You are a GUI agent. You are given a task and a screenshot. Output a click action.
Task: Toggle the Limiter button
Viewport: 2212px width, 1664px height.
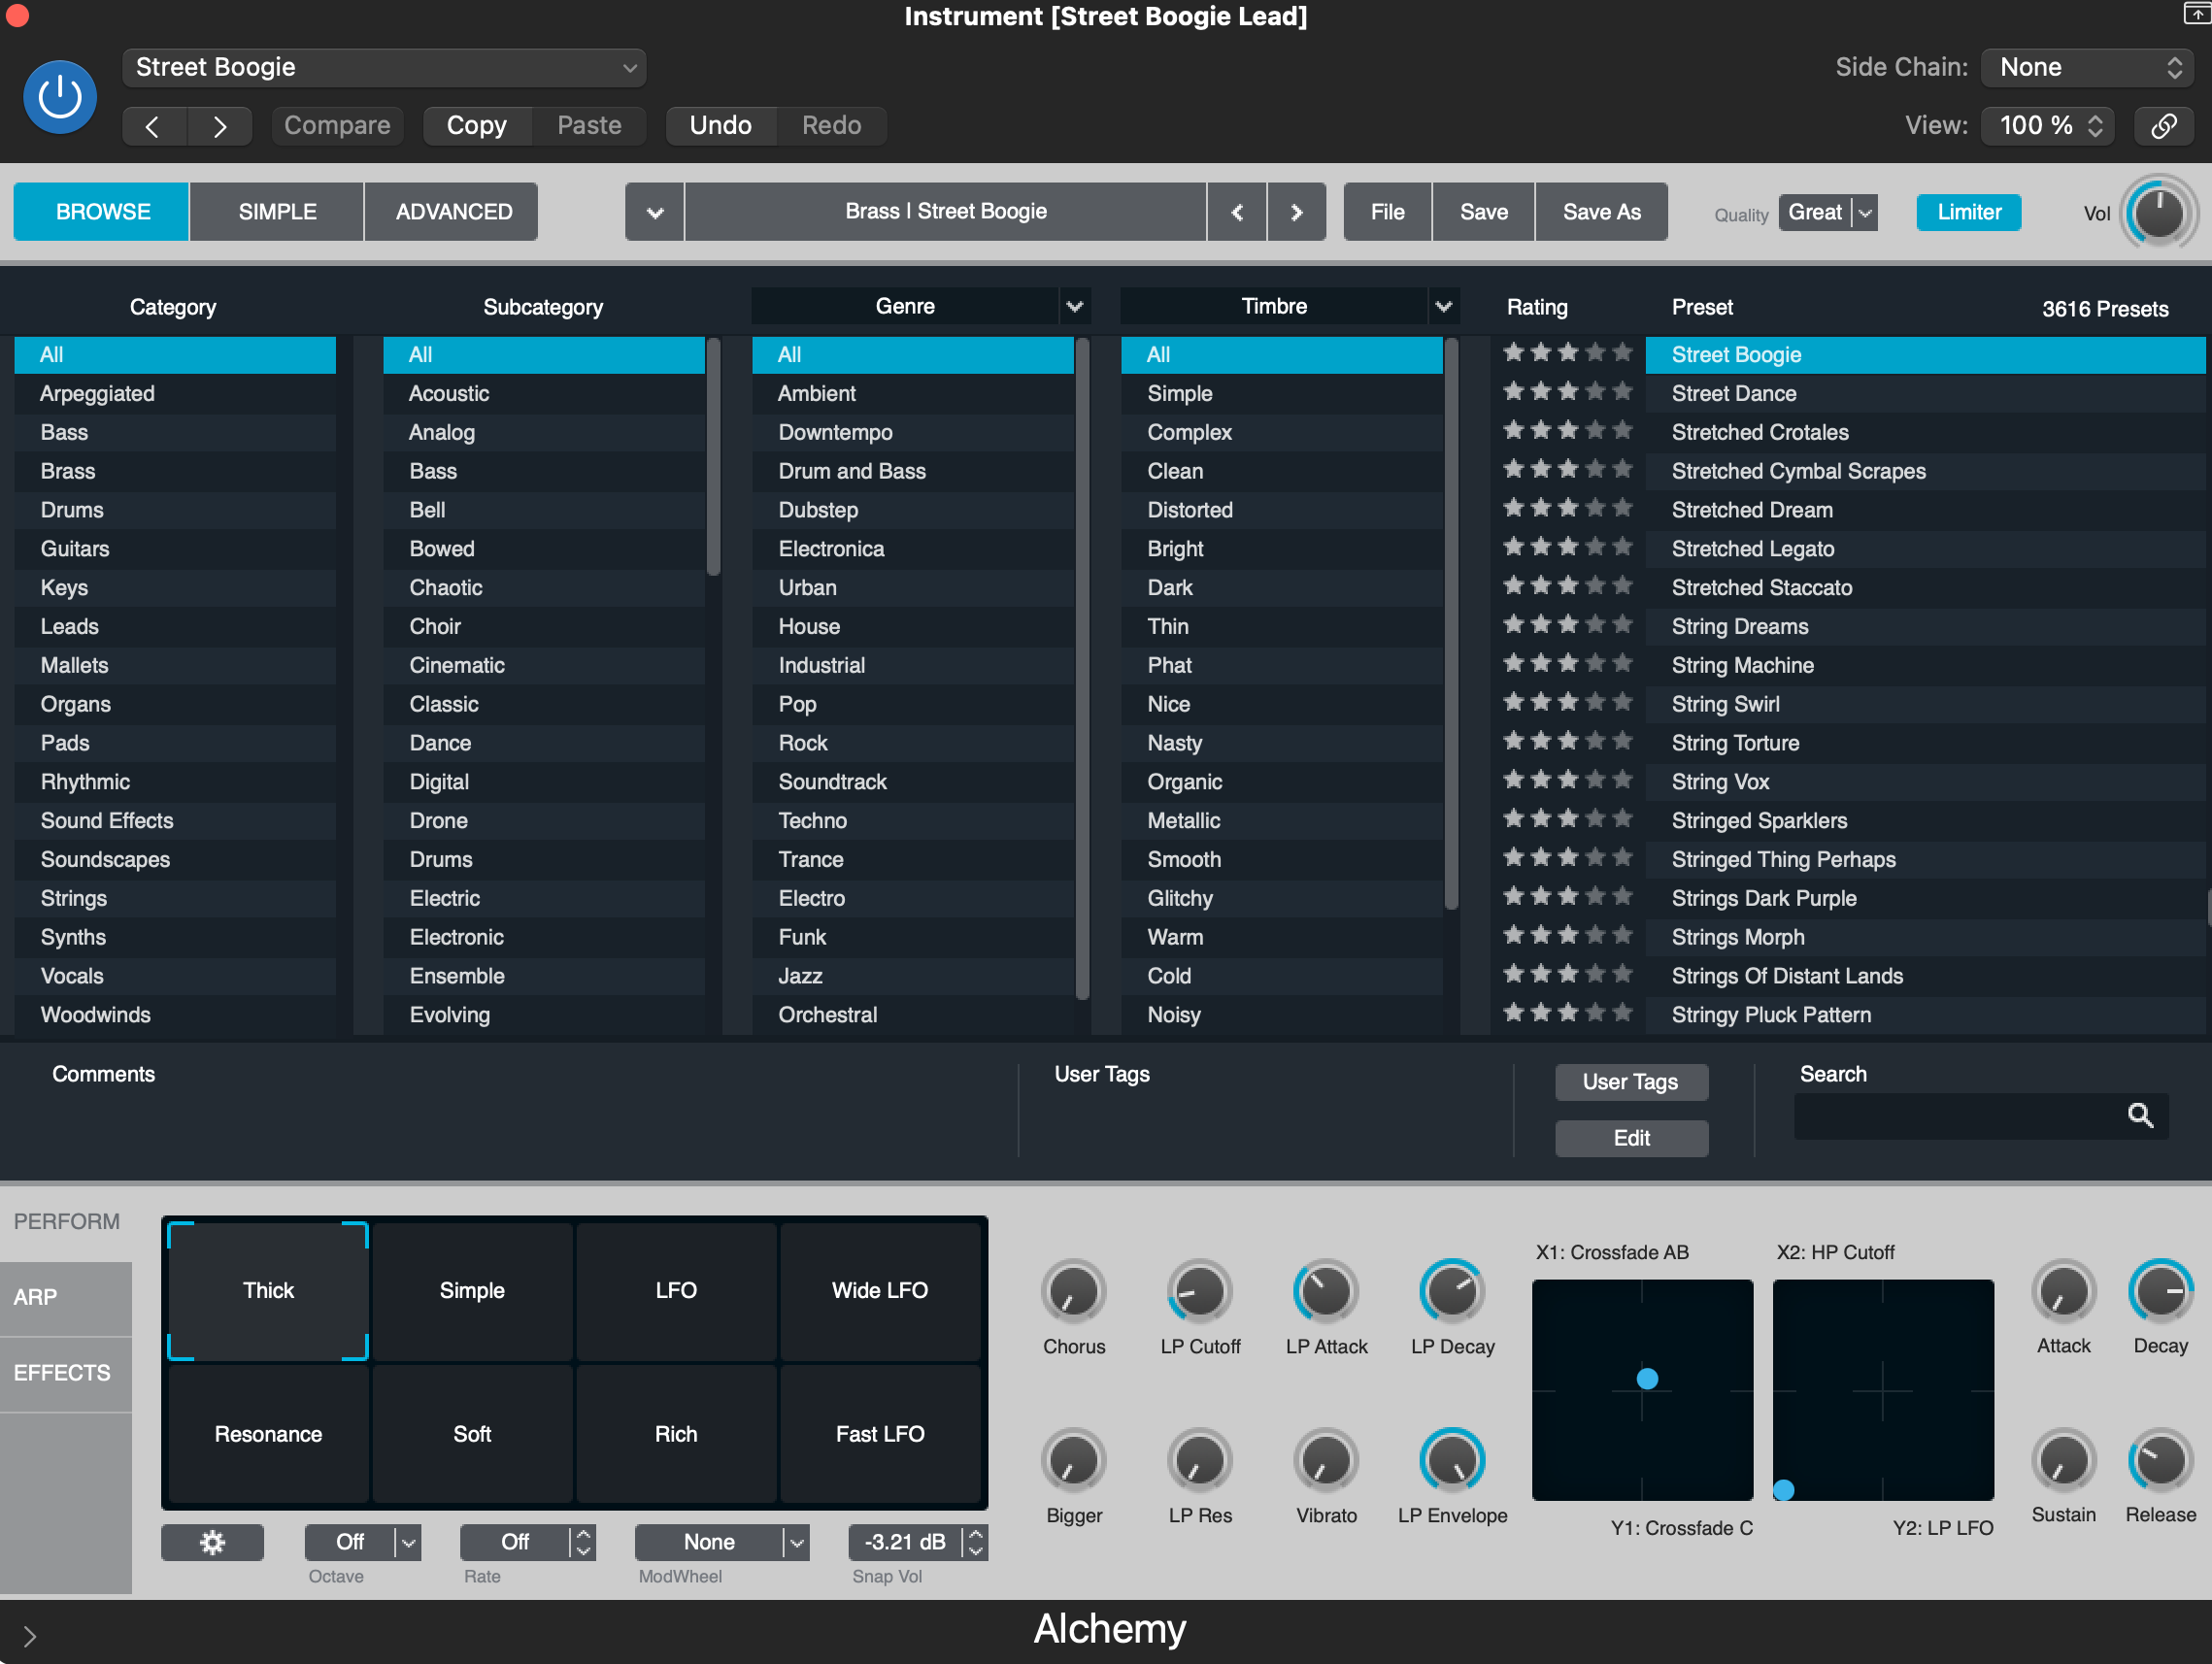click(1968, 212)
